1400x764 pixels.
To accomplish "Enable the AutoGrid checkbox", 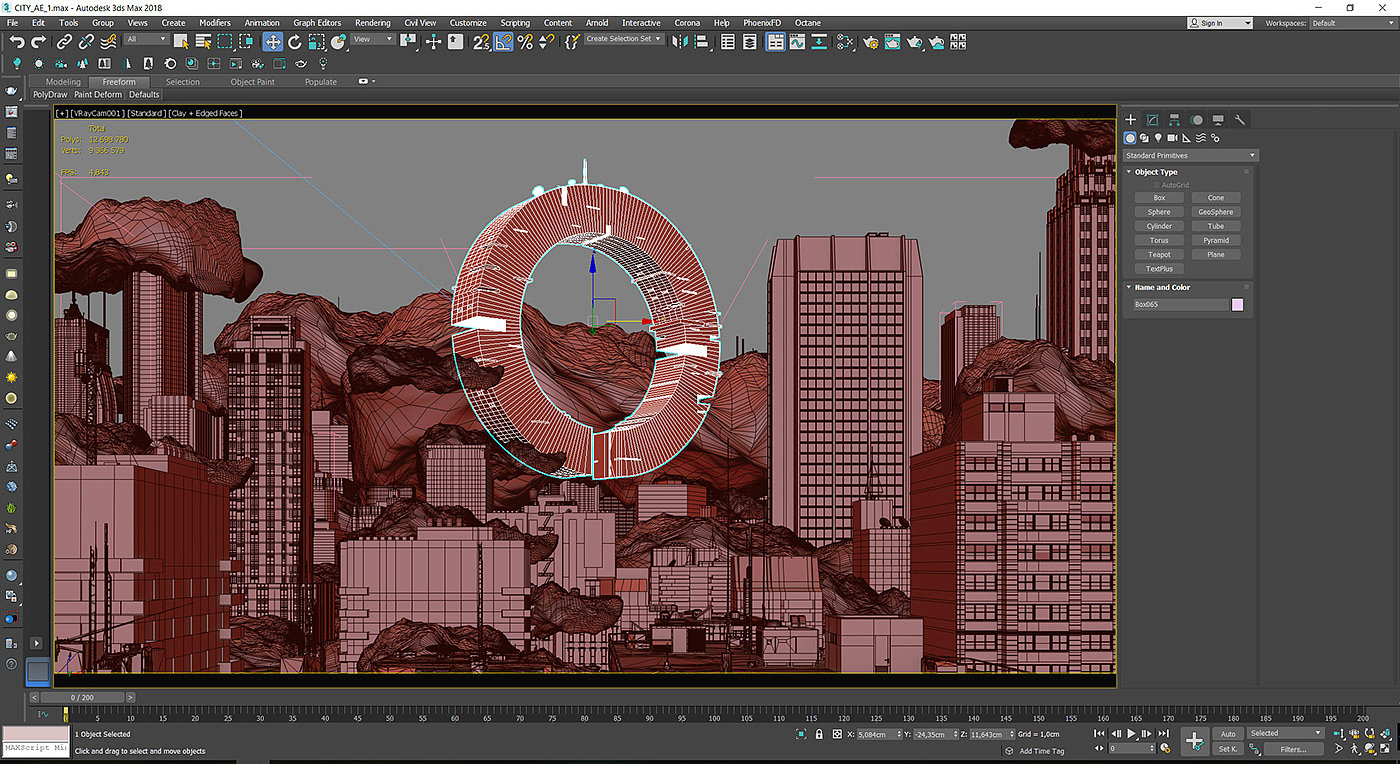I will coord(1157,185).
